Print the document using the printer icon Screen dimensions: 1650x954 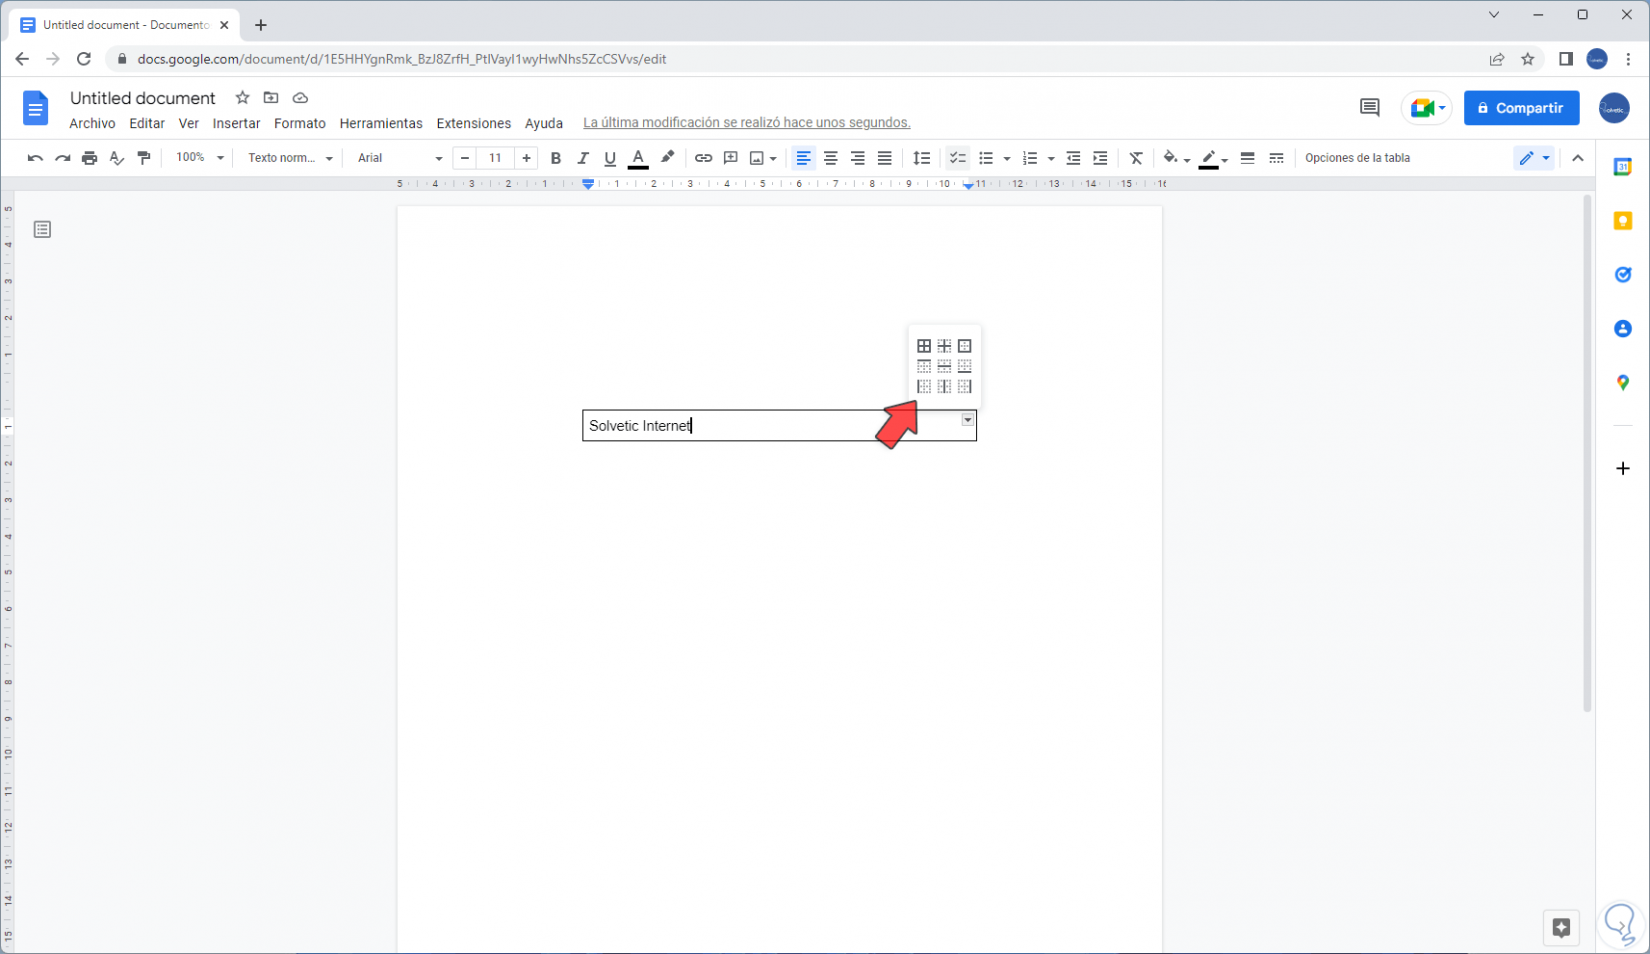point(90,158)
